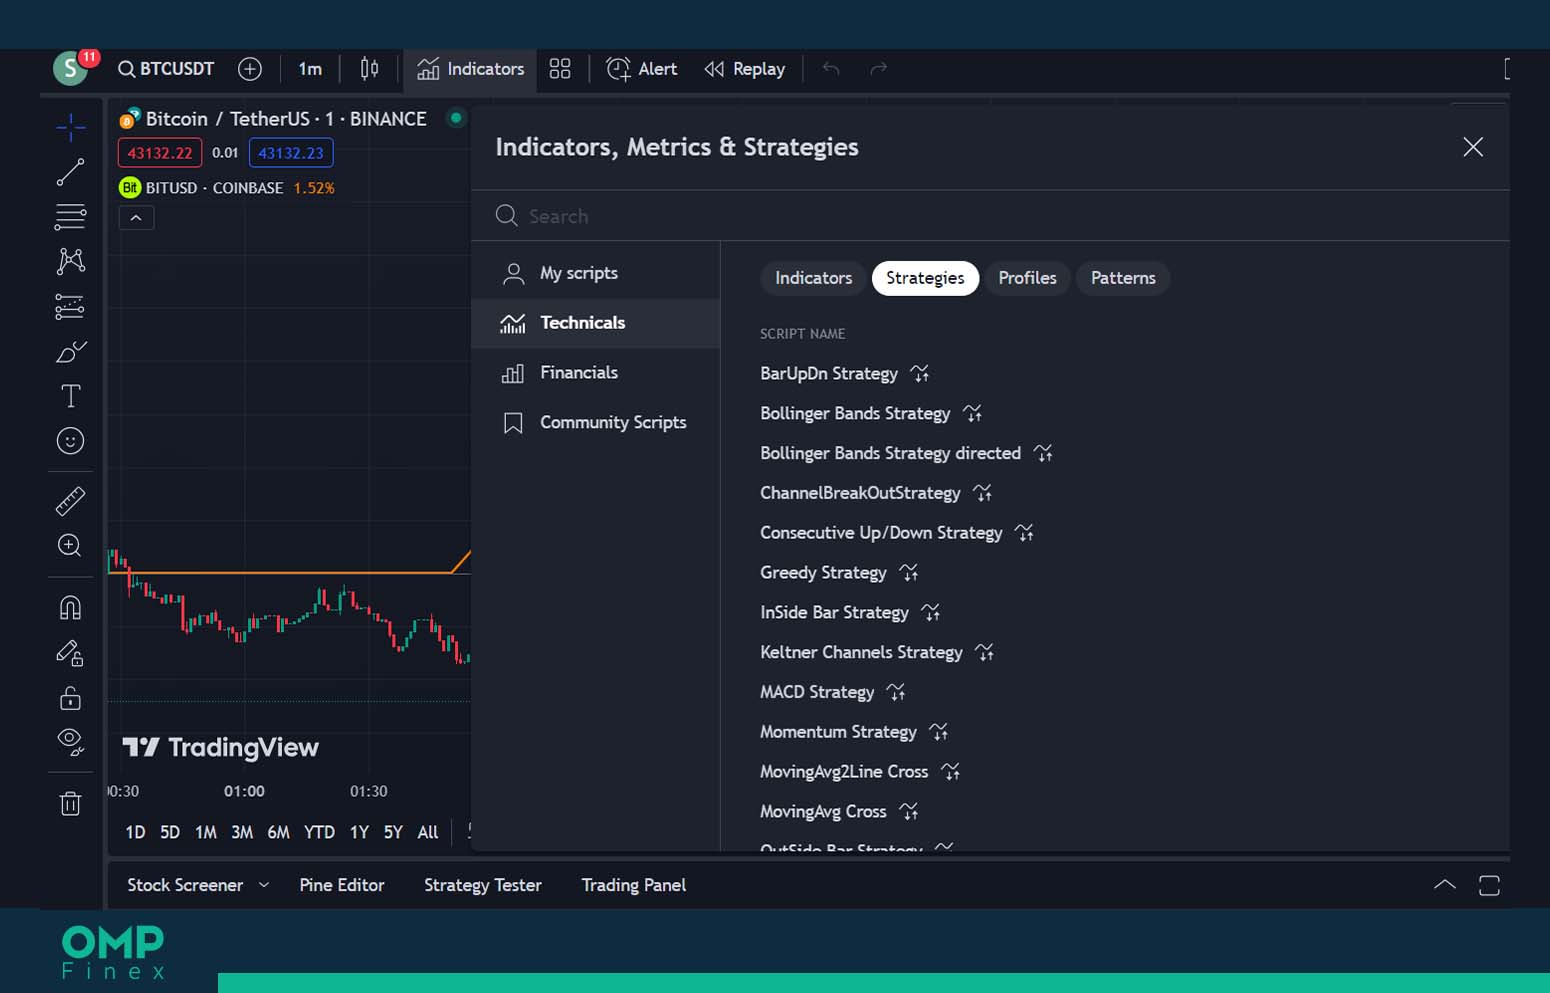Switch to the Indicators filter tab
1550x993 pixels.
[x=814, y=278]
